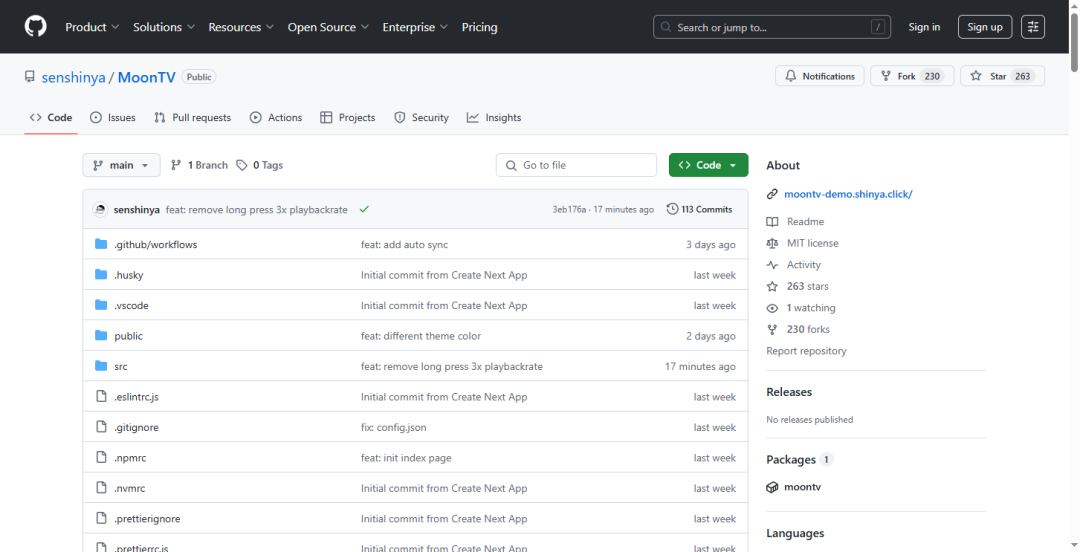Open the 0 Tags link
This screenshot has width=1080, height=552.
click(260, 165)
